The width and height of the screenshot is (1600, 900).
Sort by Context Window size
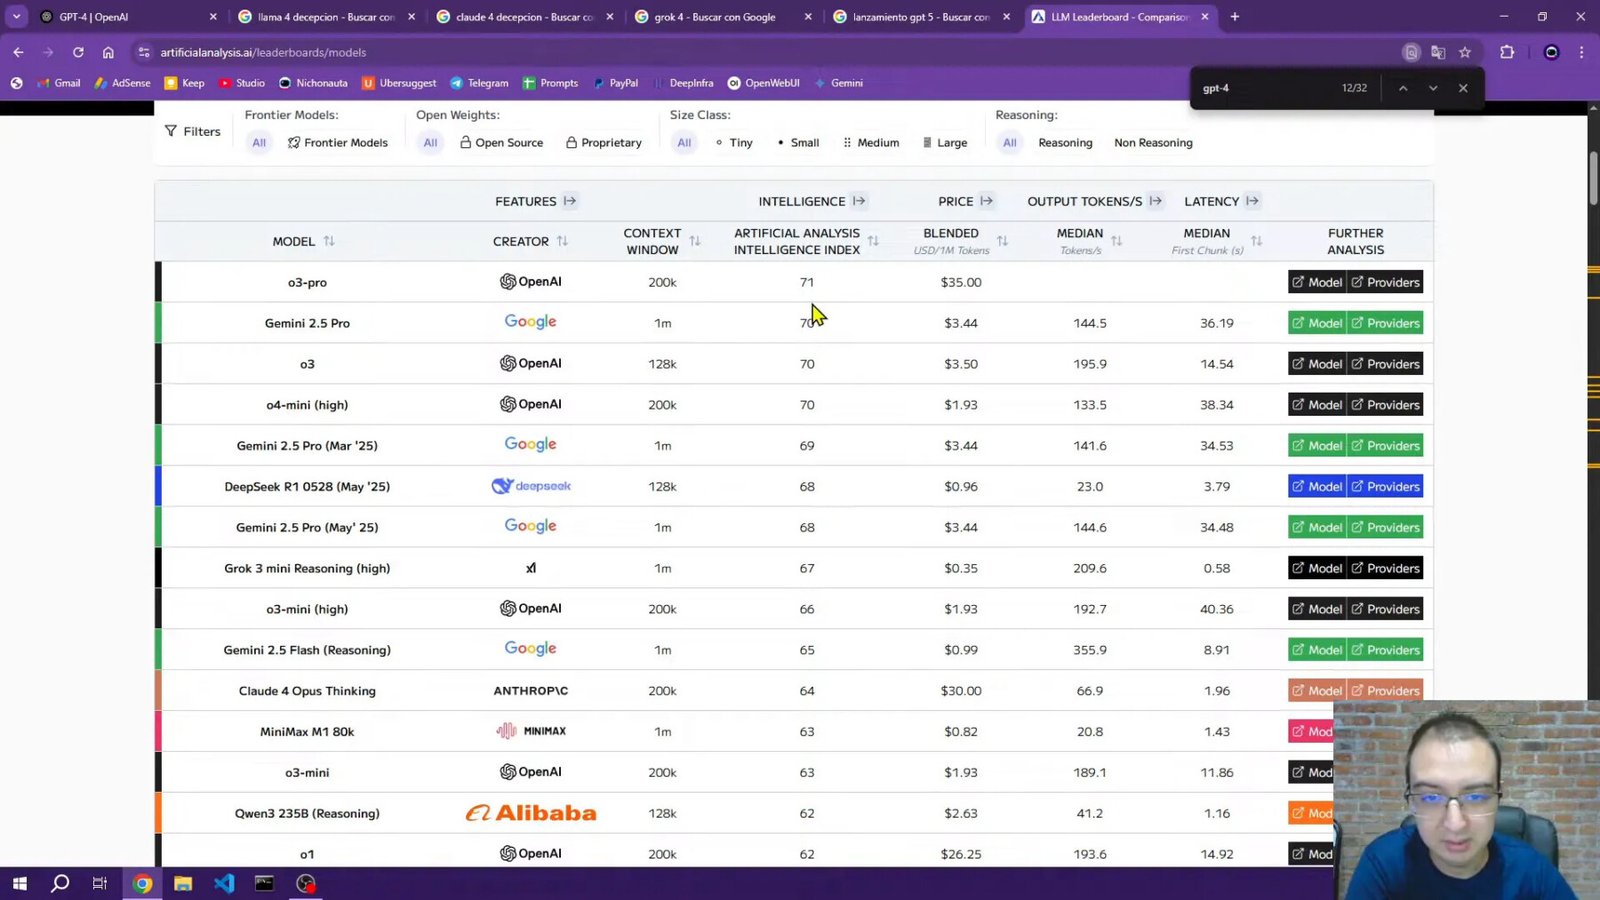tap(695, 241)
